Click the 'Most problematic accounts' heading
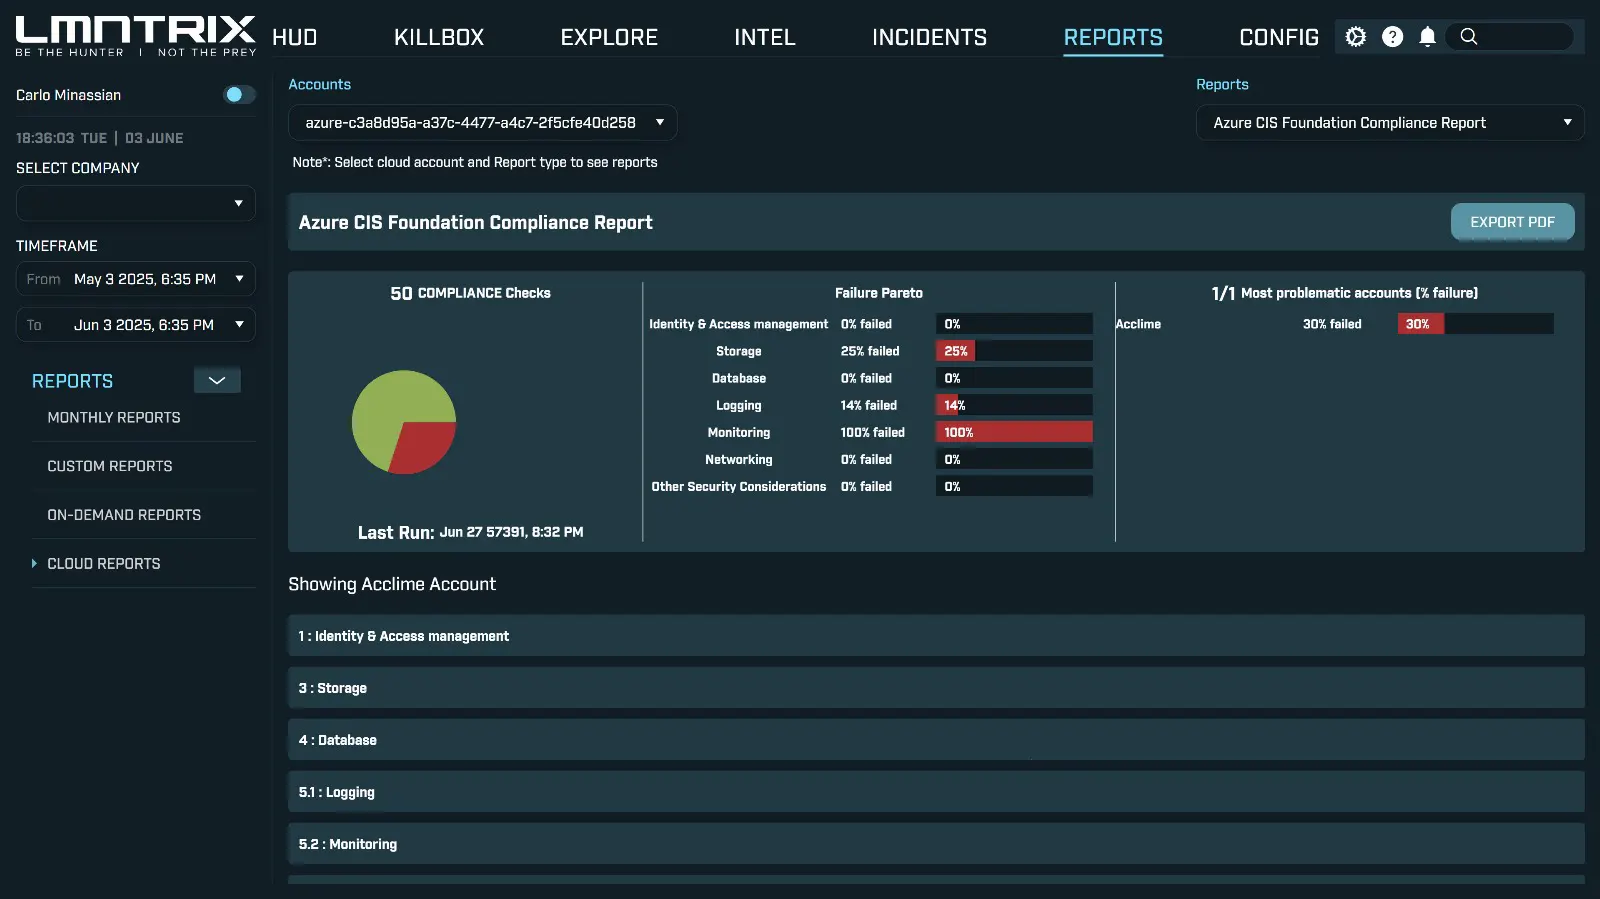 (1345, 293)
